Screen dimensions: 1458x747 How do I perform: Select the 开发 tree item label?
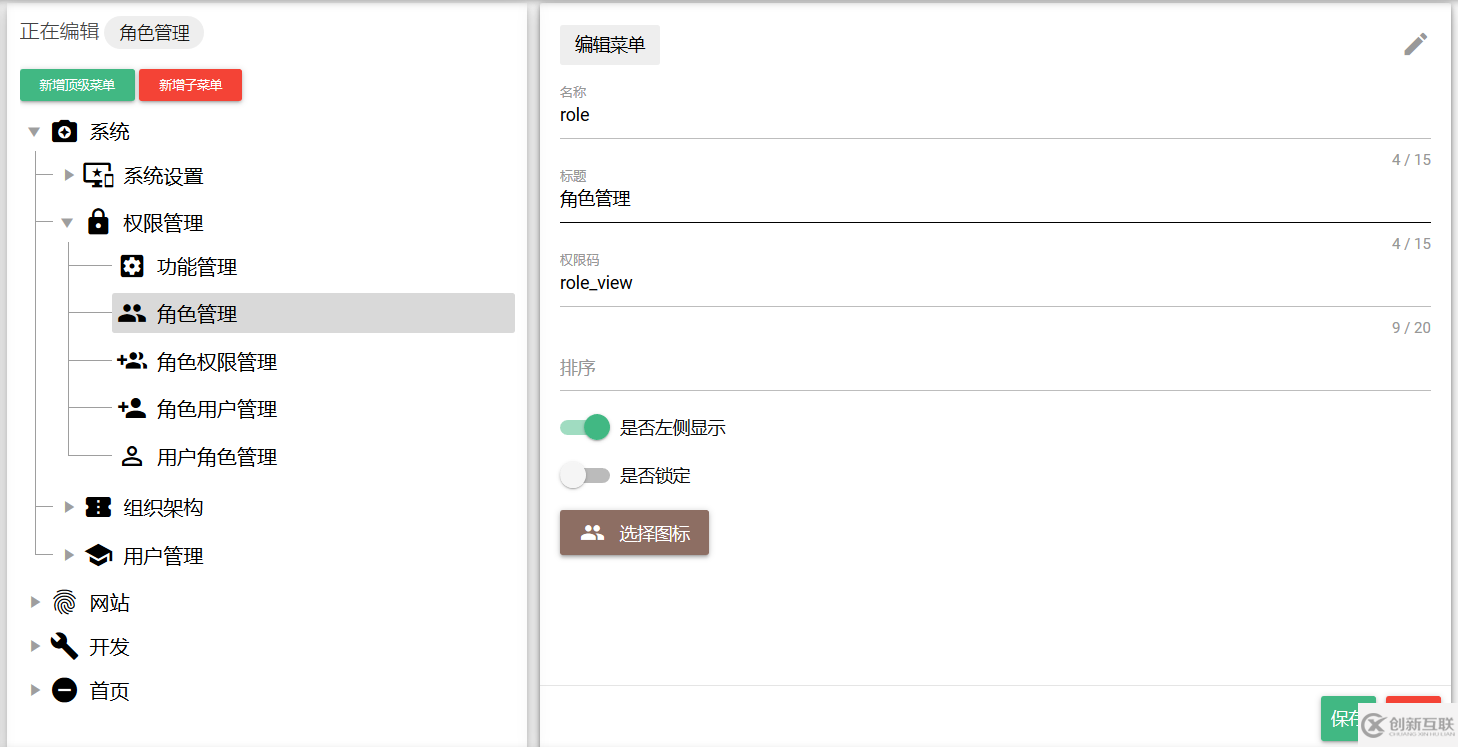coord(109,646)
